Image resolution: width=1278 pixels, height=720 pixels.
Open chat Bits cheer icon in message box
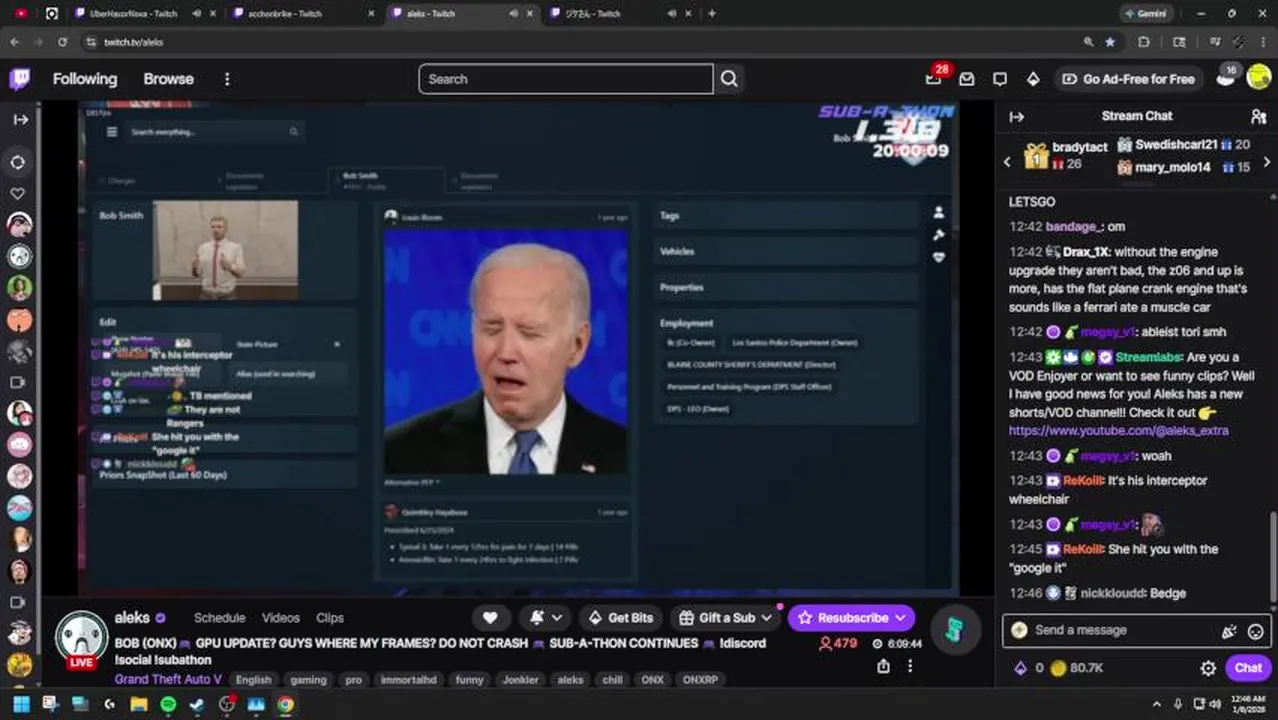(1229, 631)
